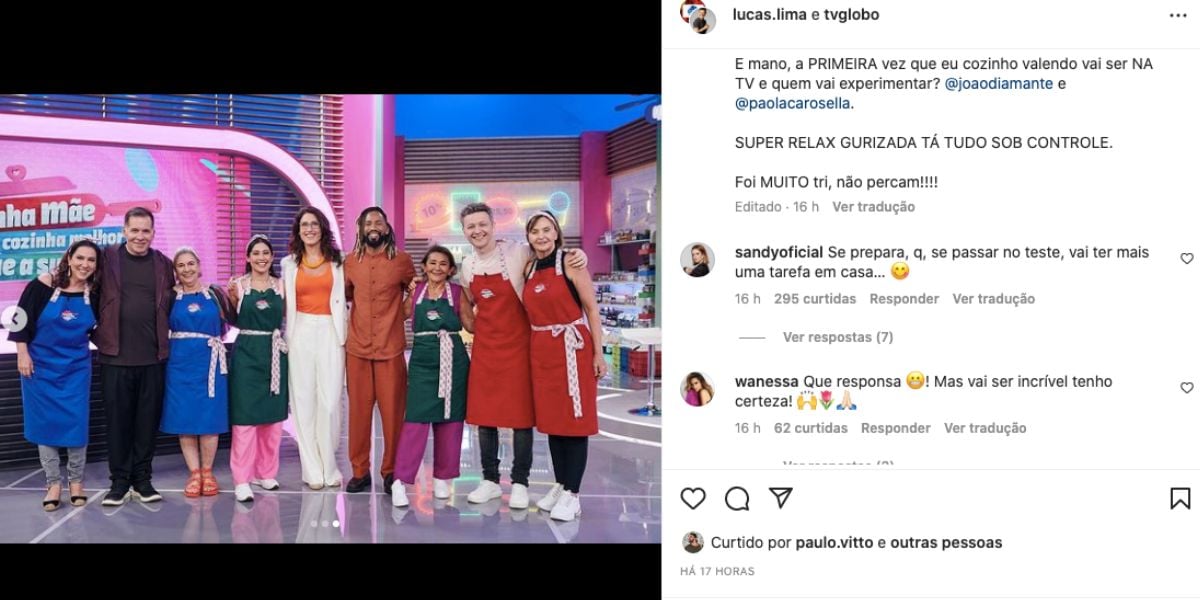Viewport: 1200px width, 600px height.
Task: Like wanessa's comment heart
Action: (x=1187, y=387)
